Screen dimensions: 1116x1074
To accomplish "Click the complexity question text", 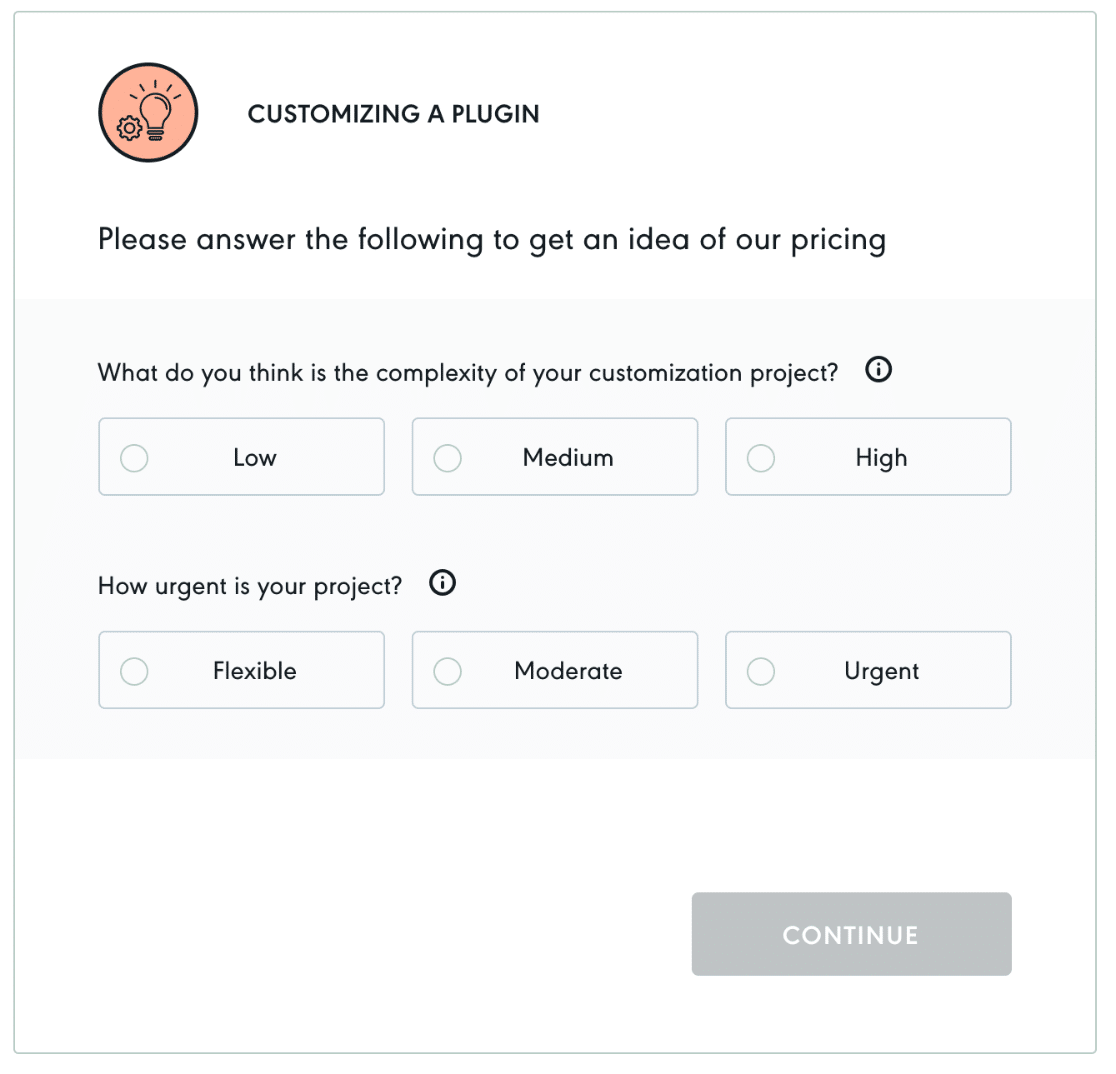I will coord(468,373).
